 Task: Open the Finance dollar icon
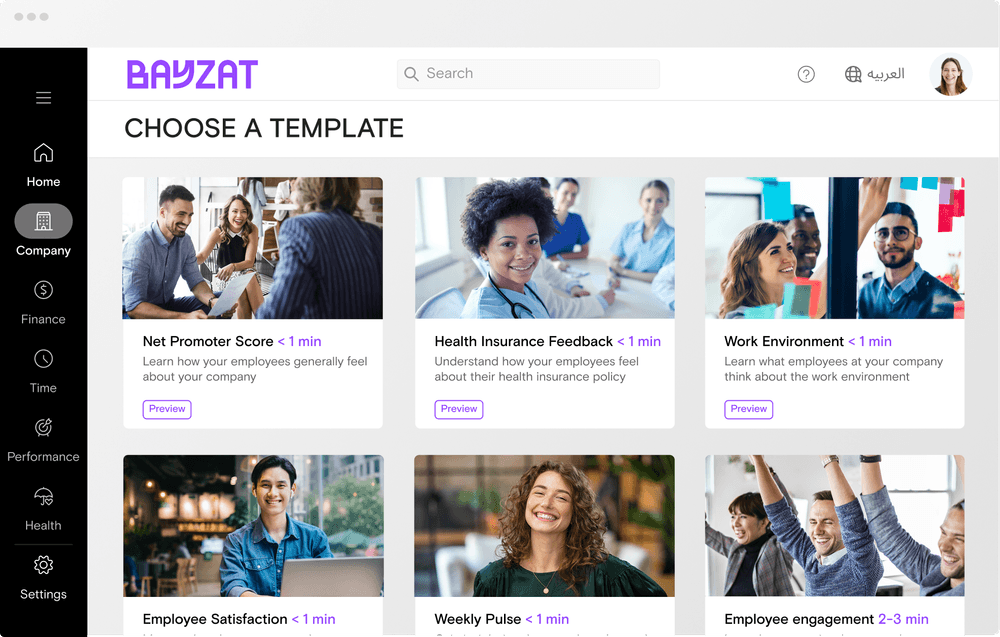click(43, 290)
